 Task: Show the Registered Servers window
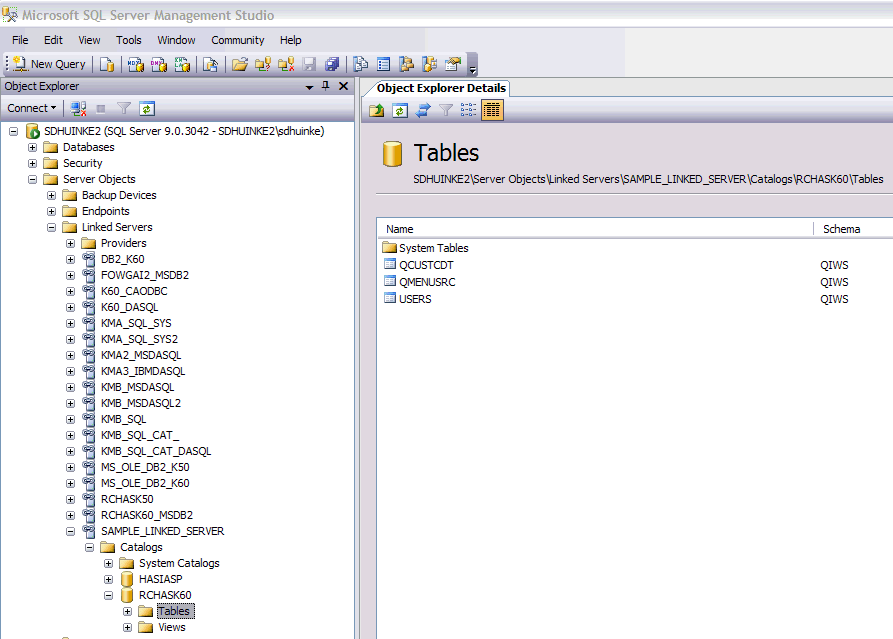(361, 64)
